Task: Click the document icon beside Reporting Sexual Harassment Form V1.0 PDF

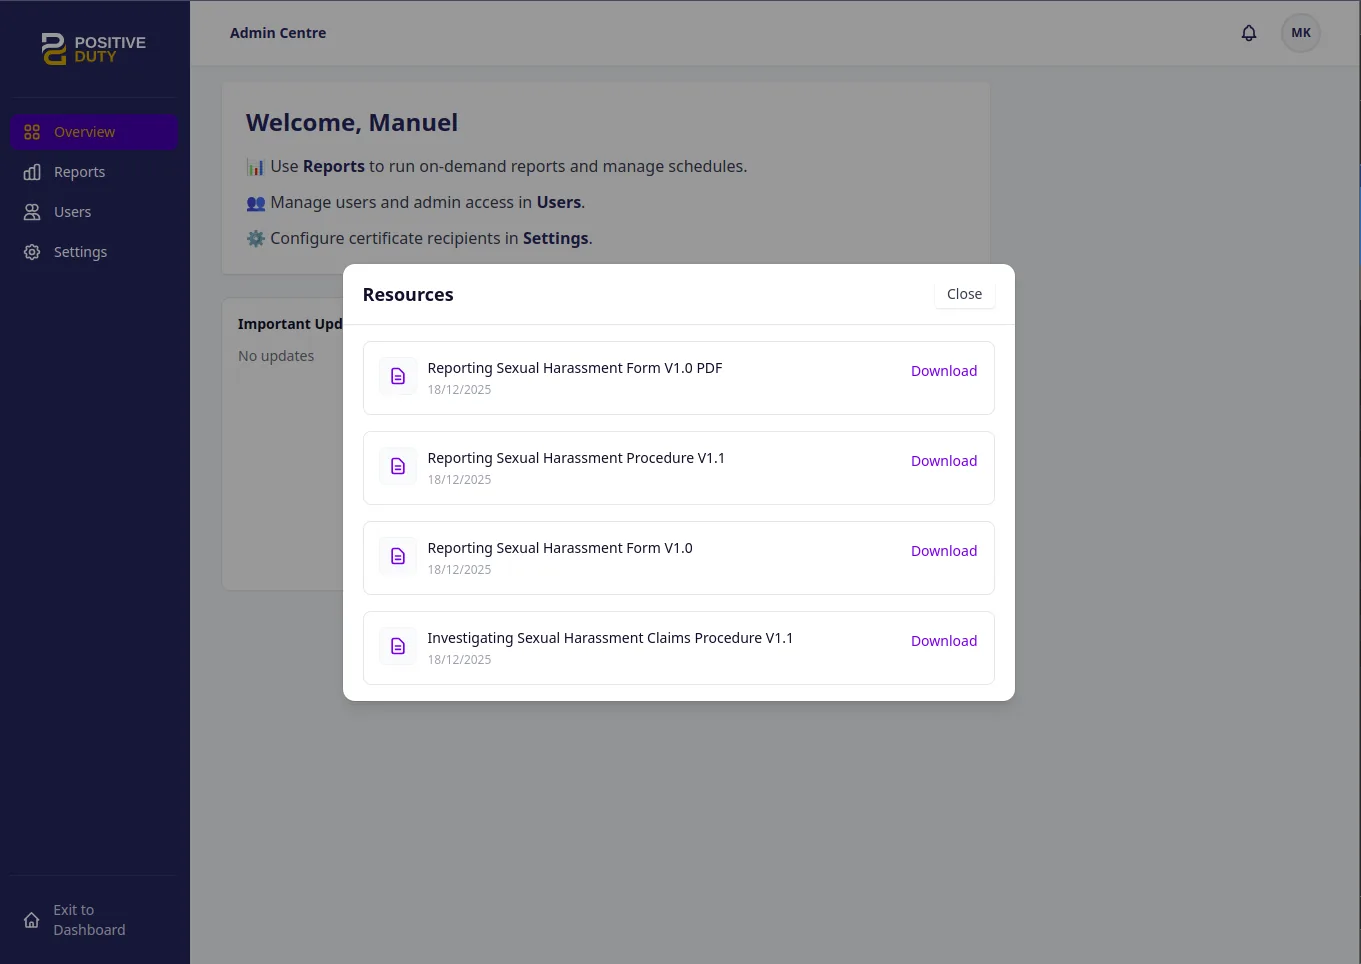Action: pyautogui.click(x=397, y=375)
